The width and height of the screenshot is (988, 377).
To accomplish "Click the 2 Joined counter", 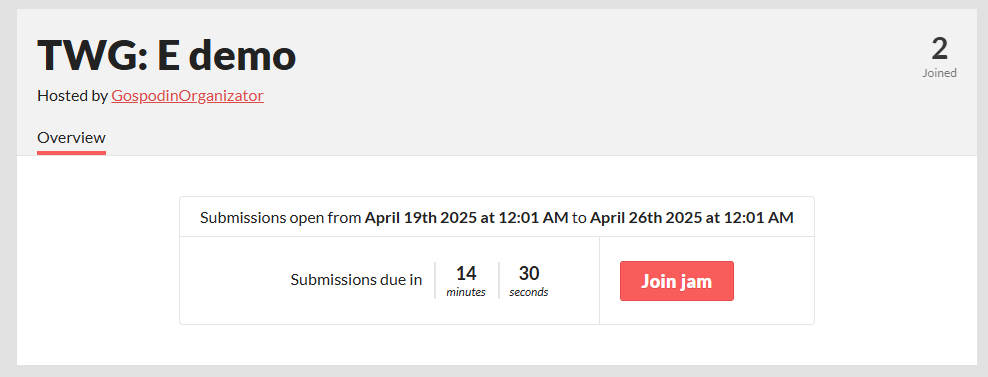I will coord(939,57).
